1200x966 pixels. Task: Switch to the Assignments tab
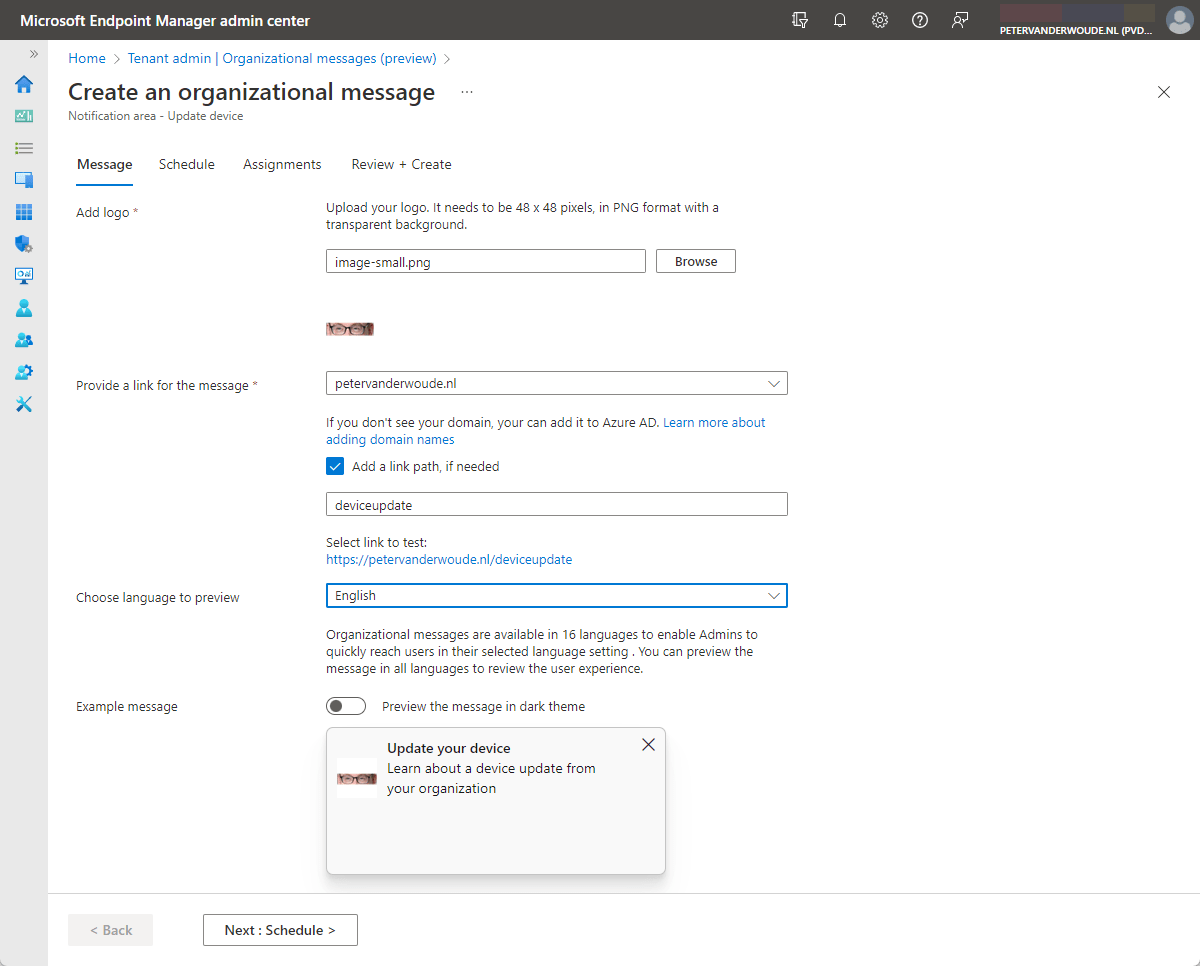tap(282, 164)
